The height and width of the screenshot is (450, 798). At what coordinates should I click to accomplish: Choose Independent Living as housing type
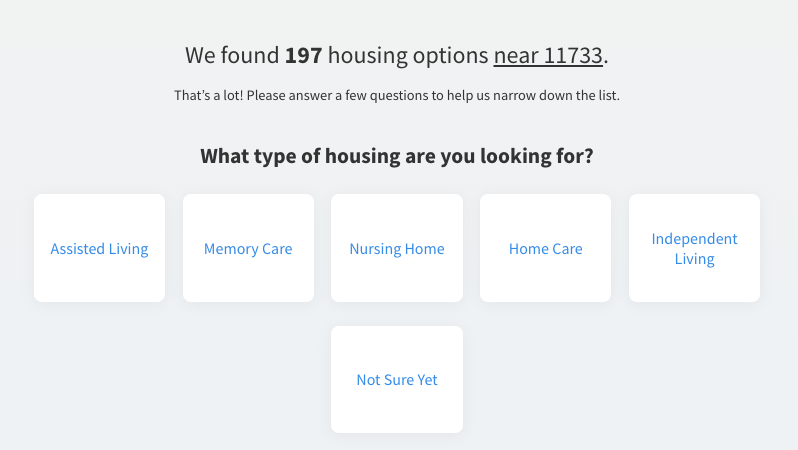(x=694, y=248)
